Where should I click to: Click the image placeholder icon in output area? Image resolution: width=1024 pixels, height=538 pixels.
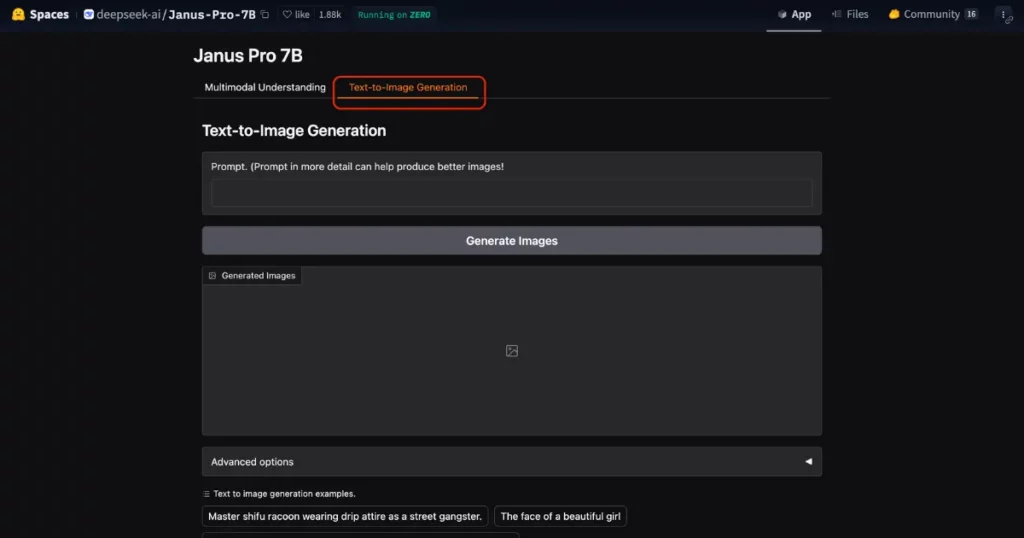512,351
